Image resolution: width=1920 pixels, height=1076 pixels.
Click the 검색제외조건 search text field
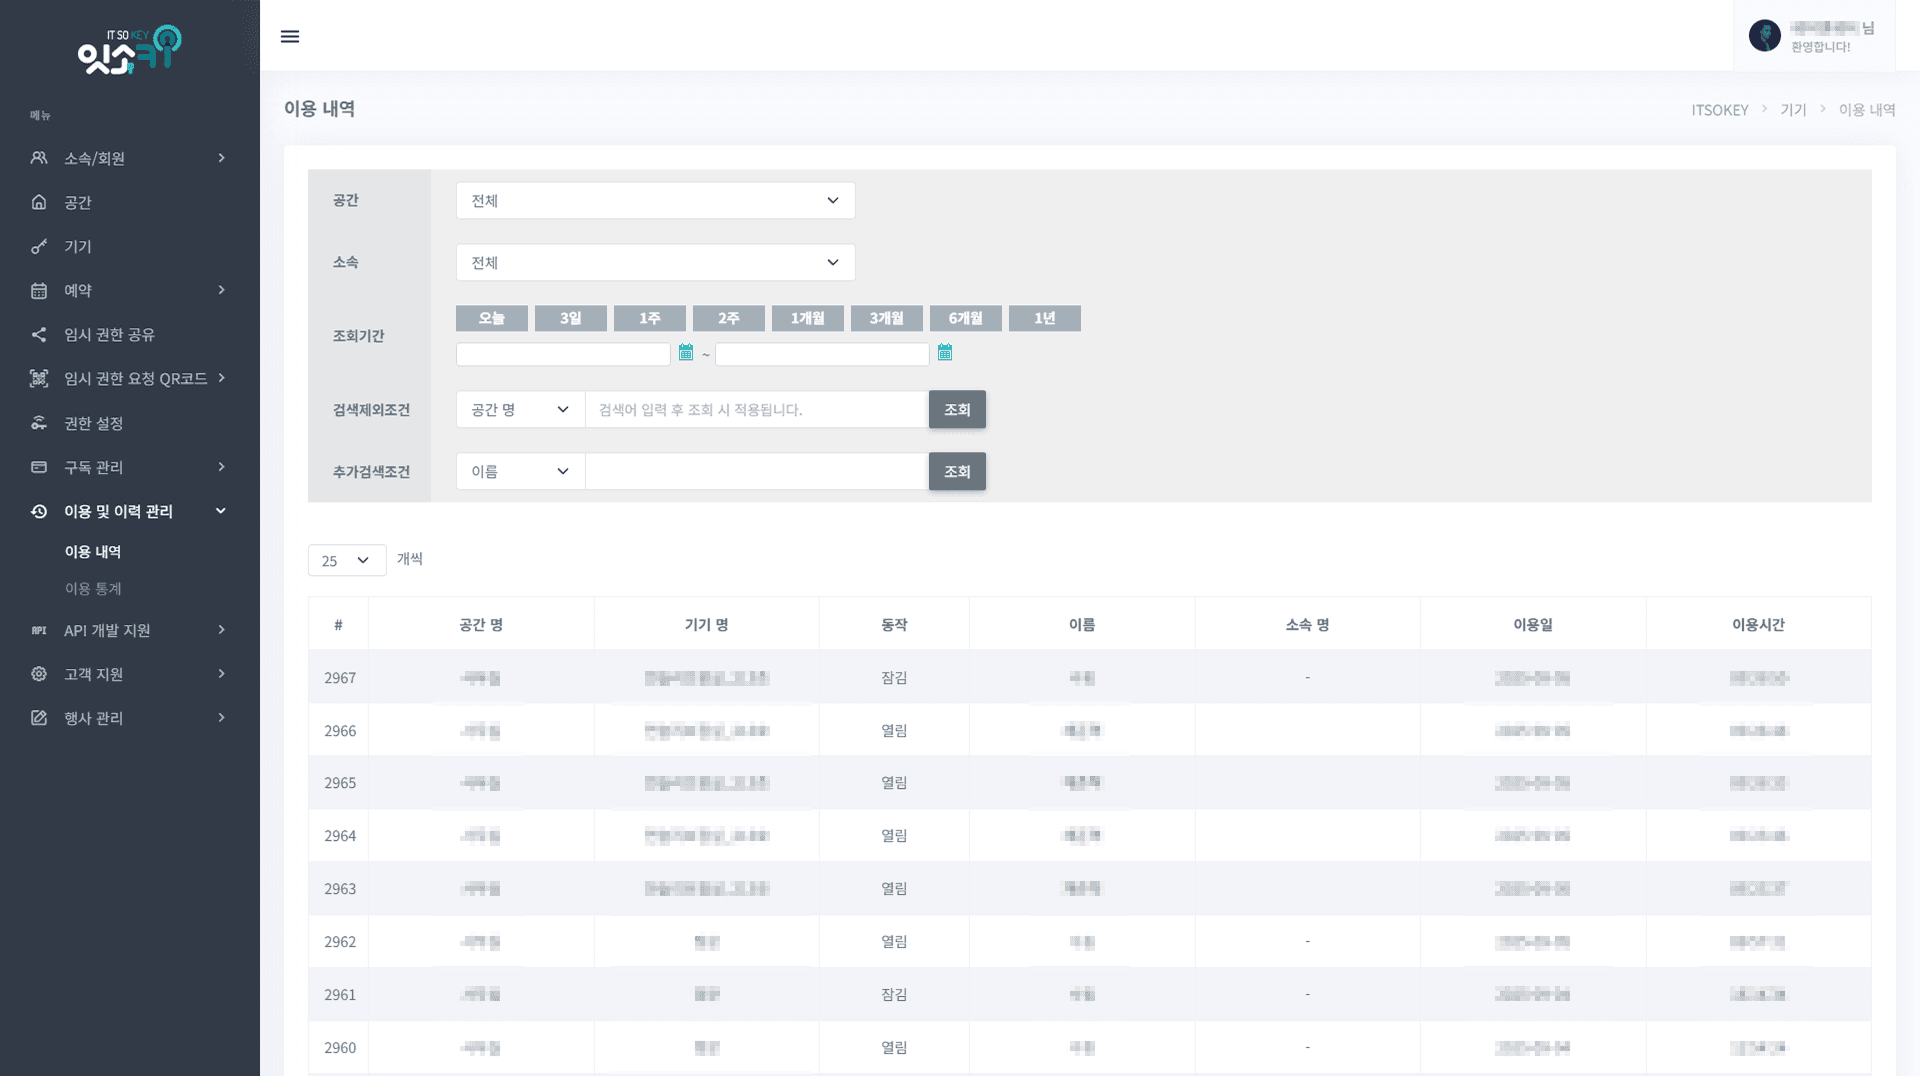coord(756,409)
